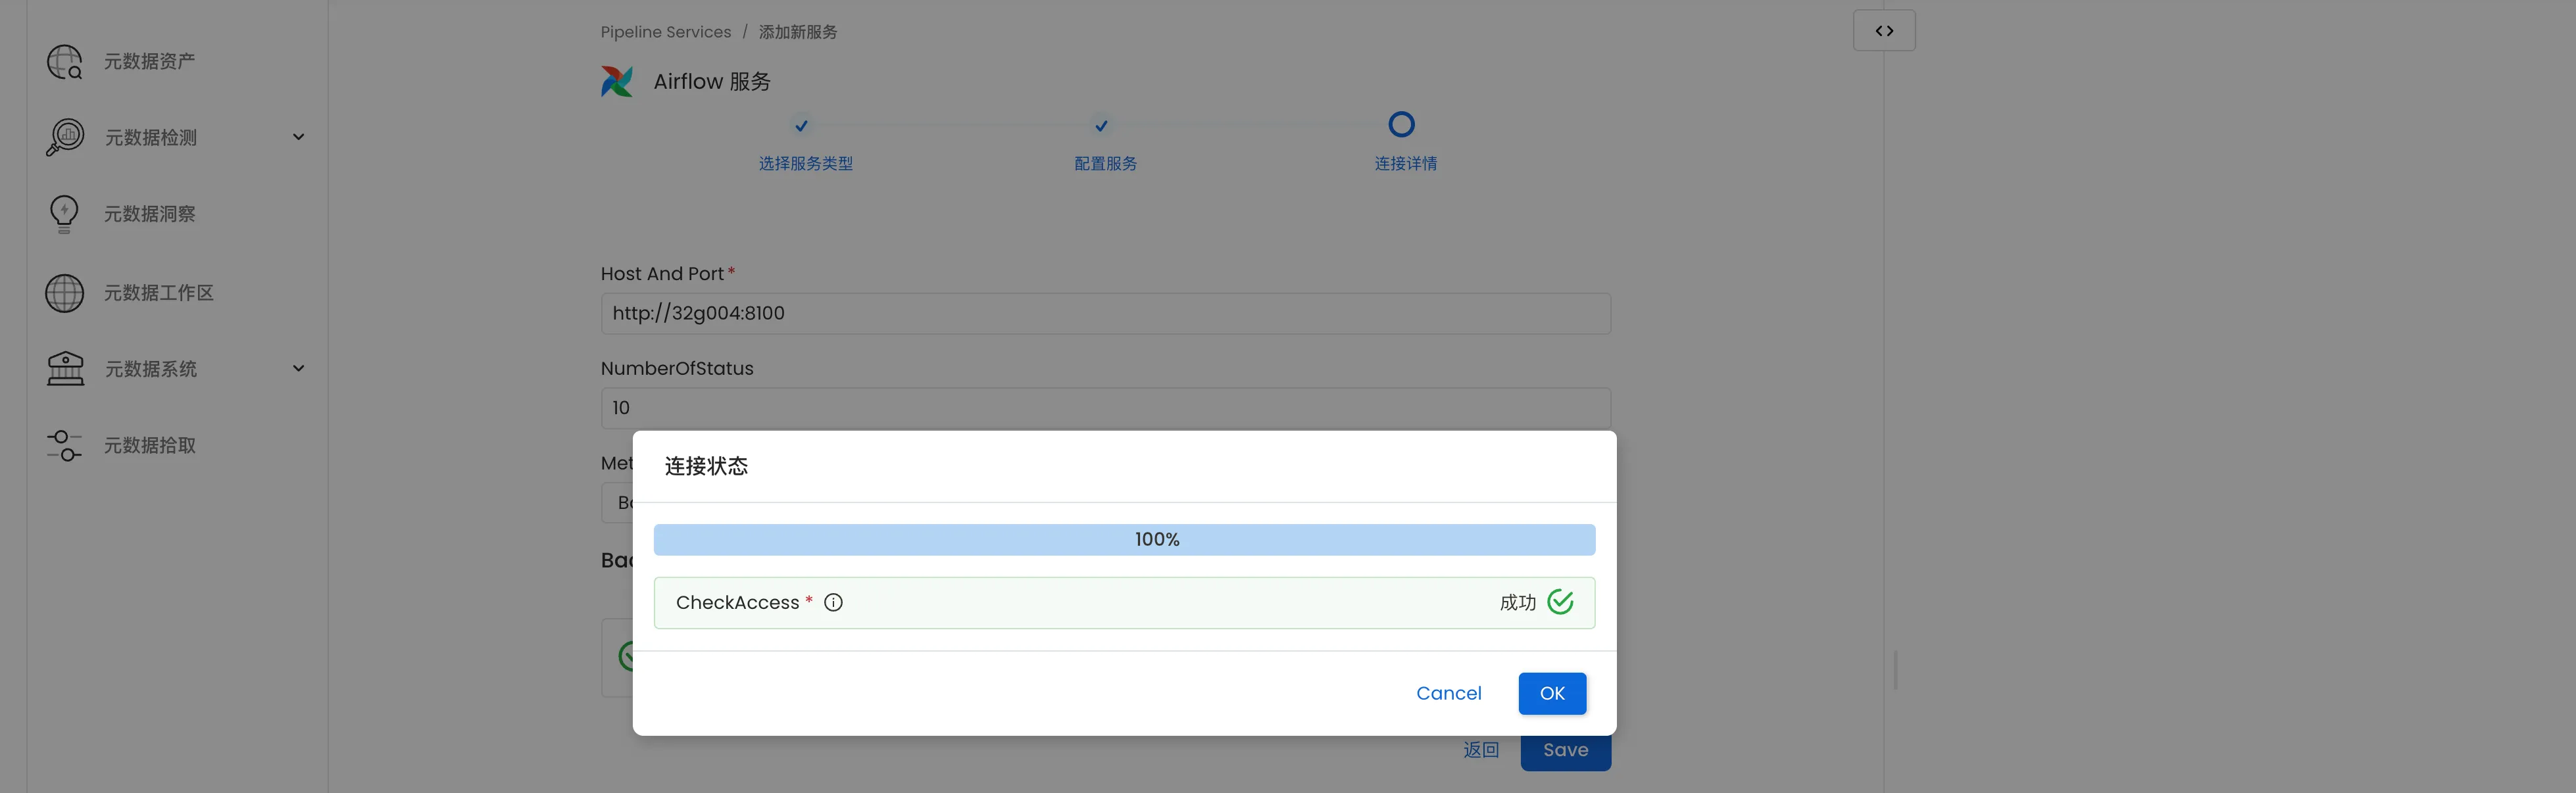The height and width of the screenshot is (793, 2576).
Task: Click the 100% connection progress bar
Action: pyautogui.click(x=1124, y=540)
